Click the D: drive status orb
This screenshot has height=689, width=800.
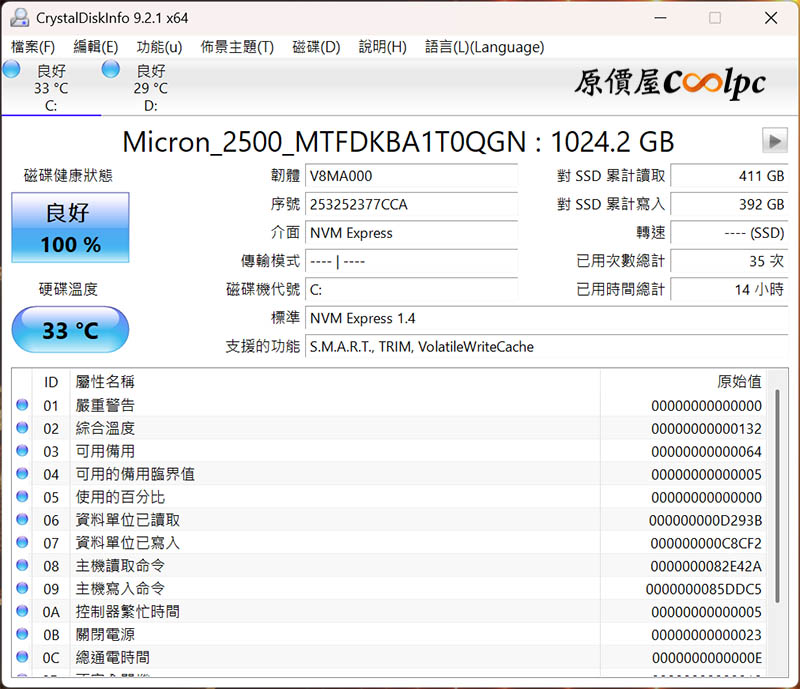click(111, 69)
